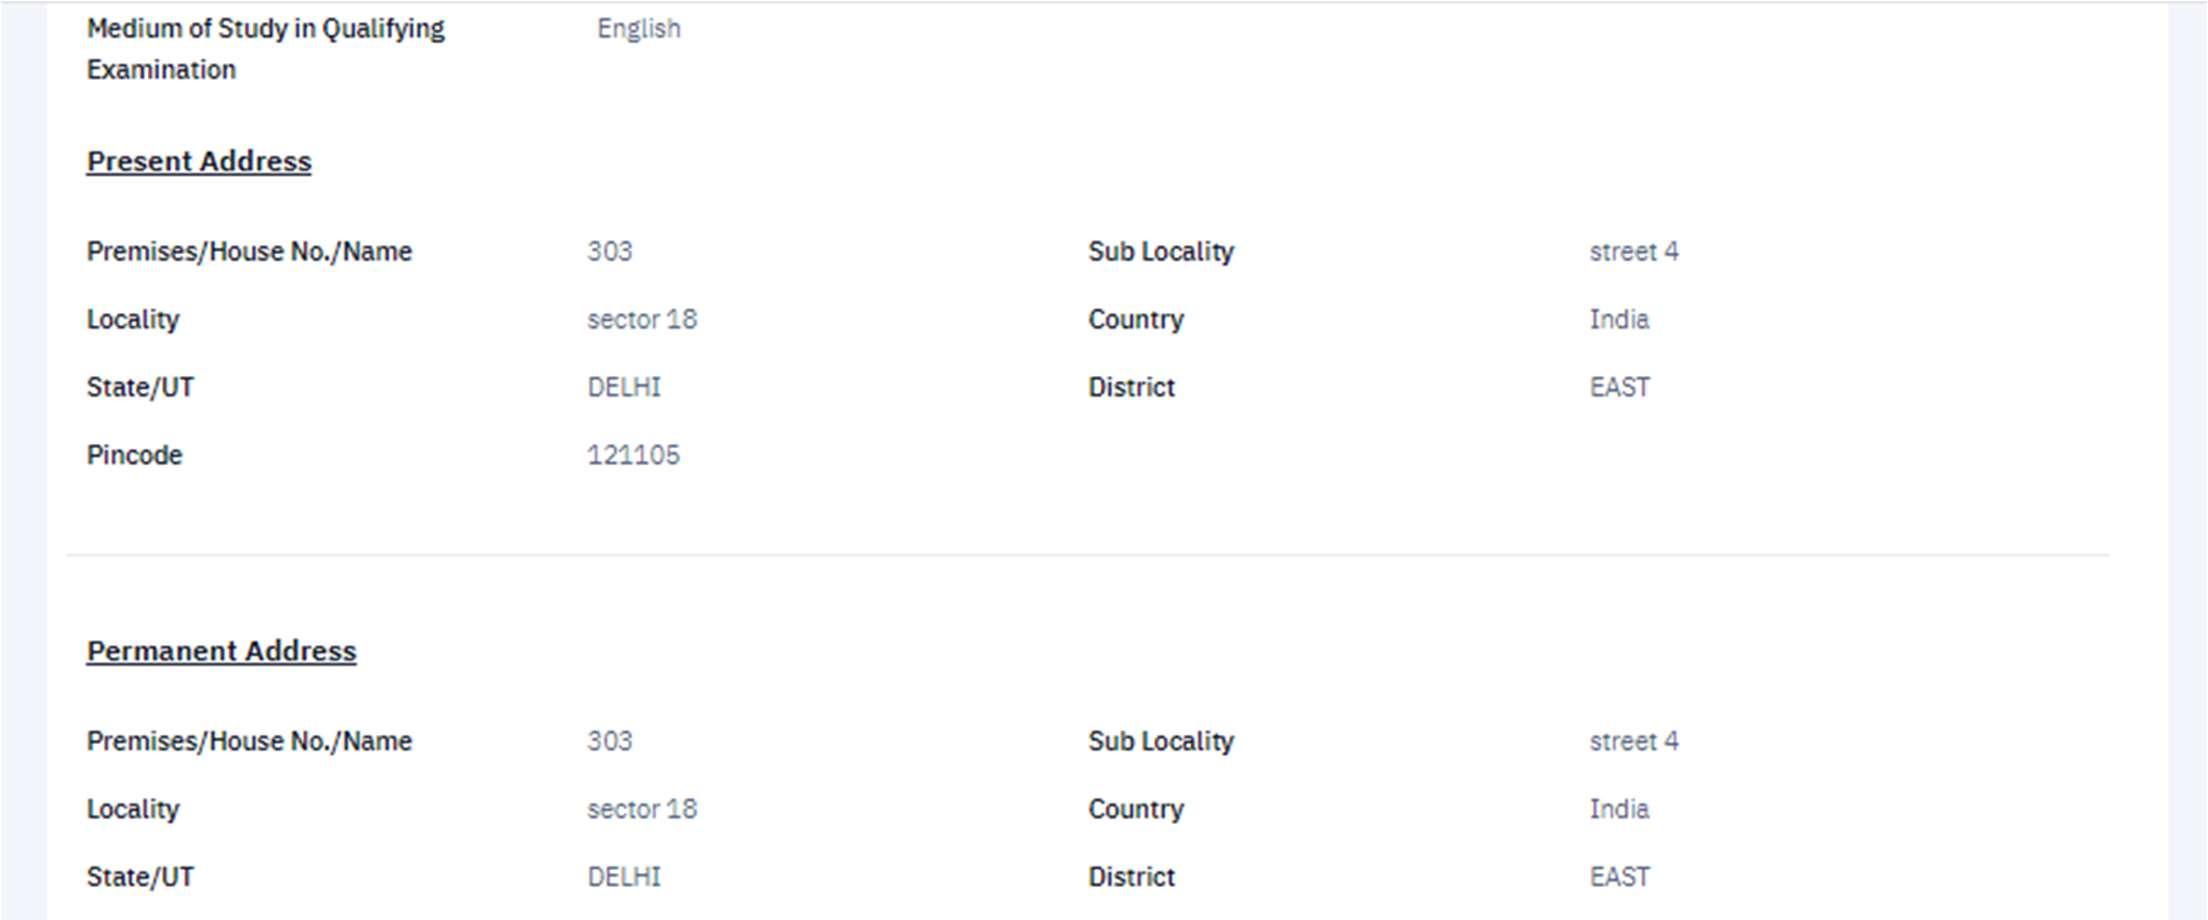Screen dimensions: 2208x920
Task: Click permanent address DELHI state value
Action: pos(623,877)
